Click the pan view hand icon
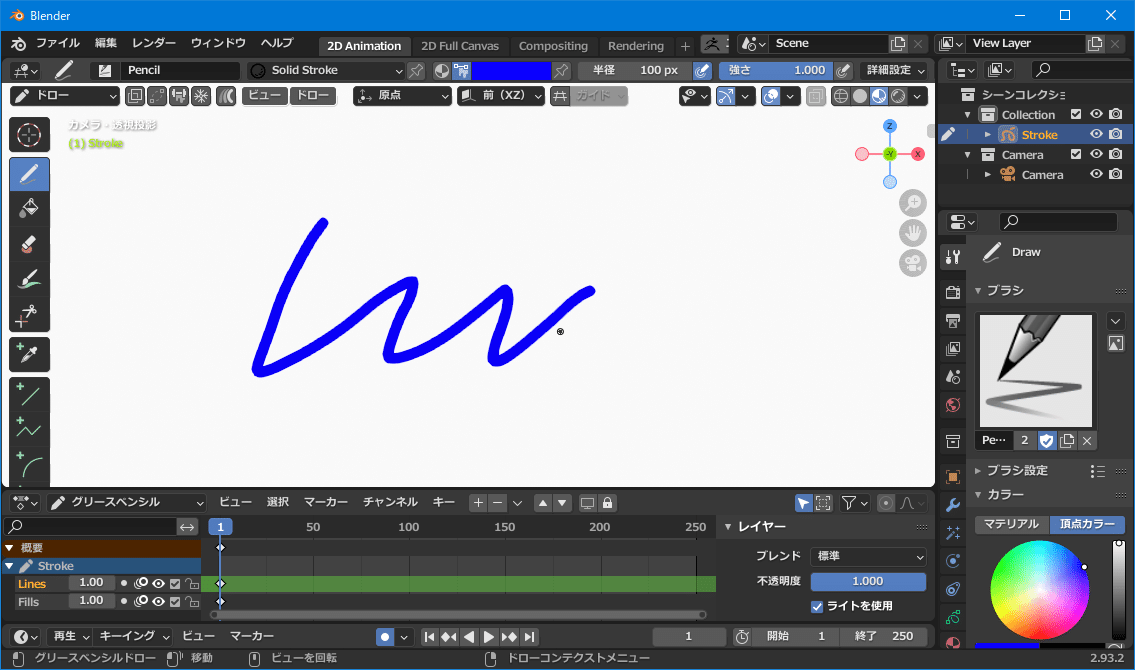The image size is (1135, 670). [913, 233]
